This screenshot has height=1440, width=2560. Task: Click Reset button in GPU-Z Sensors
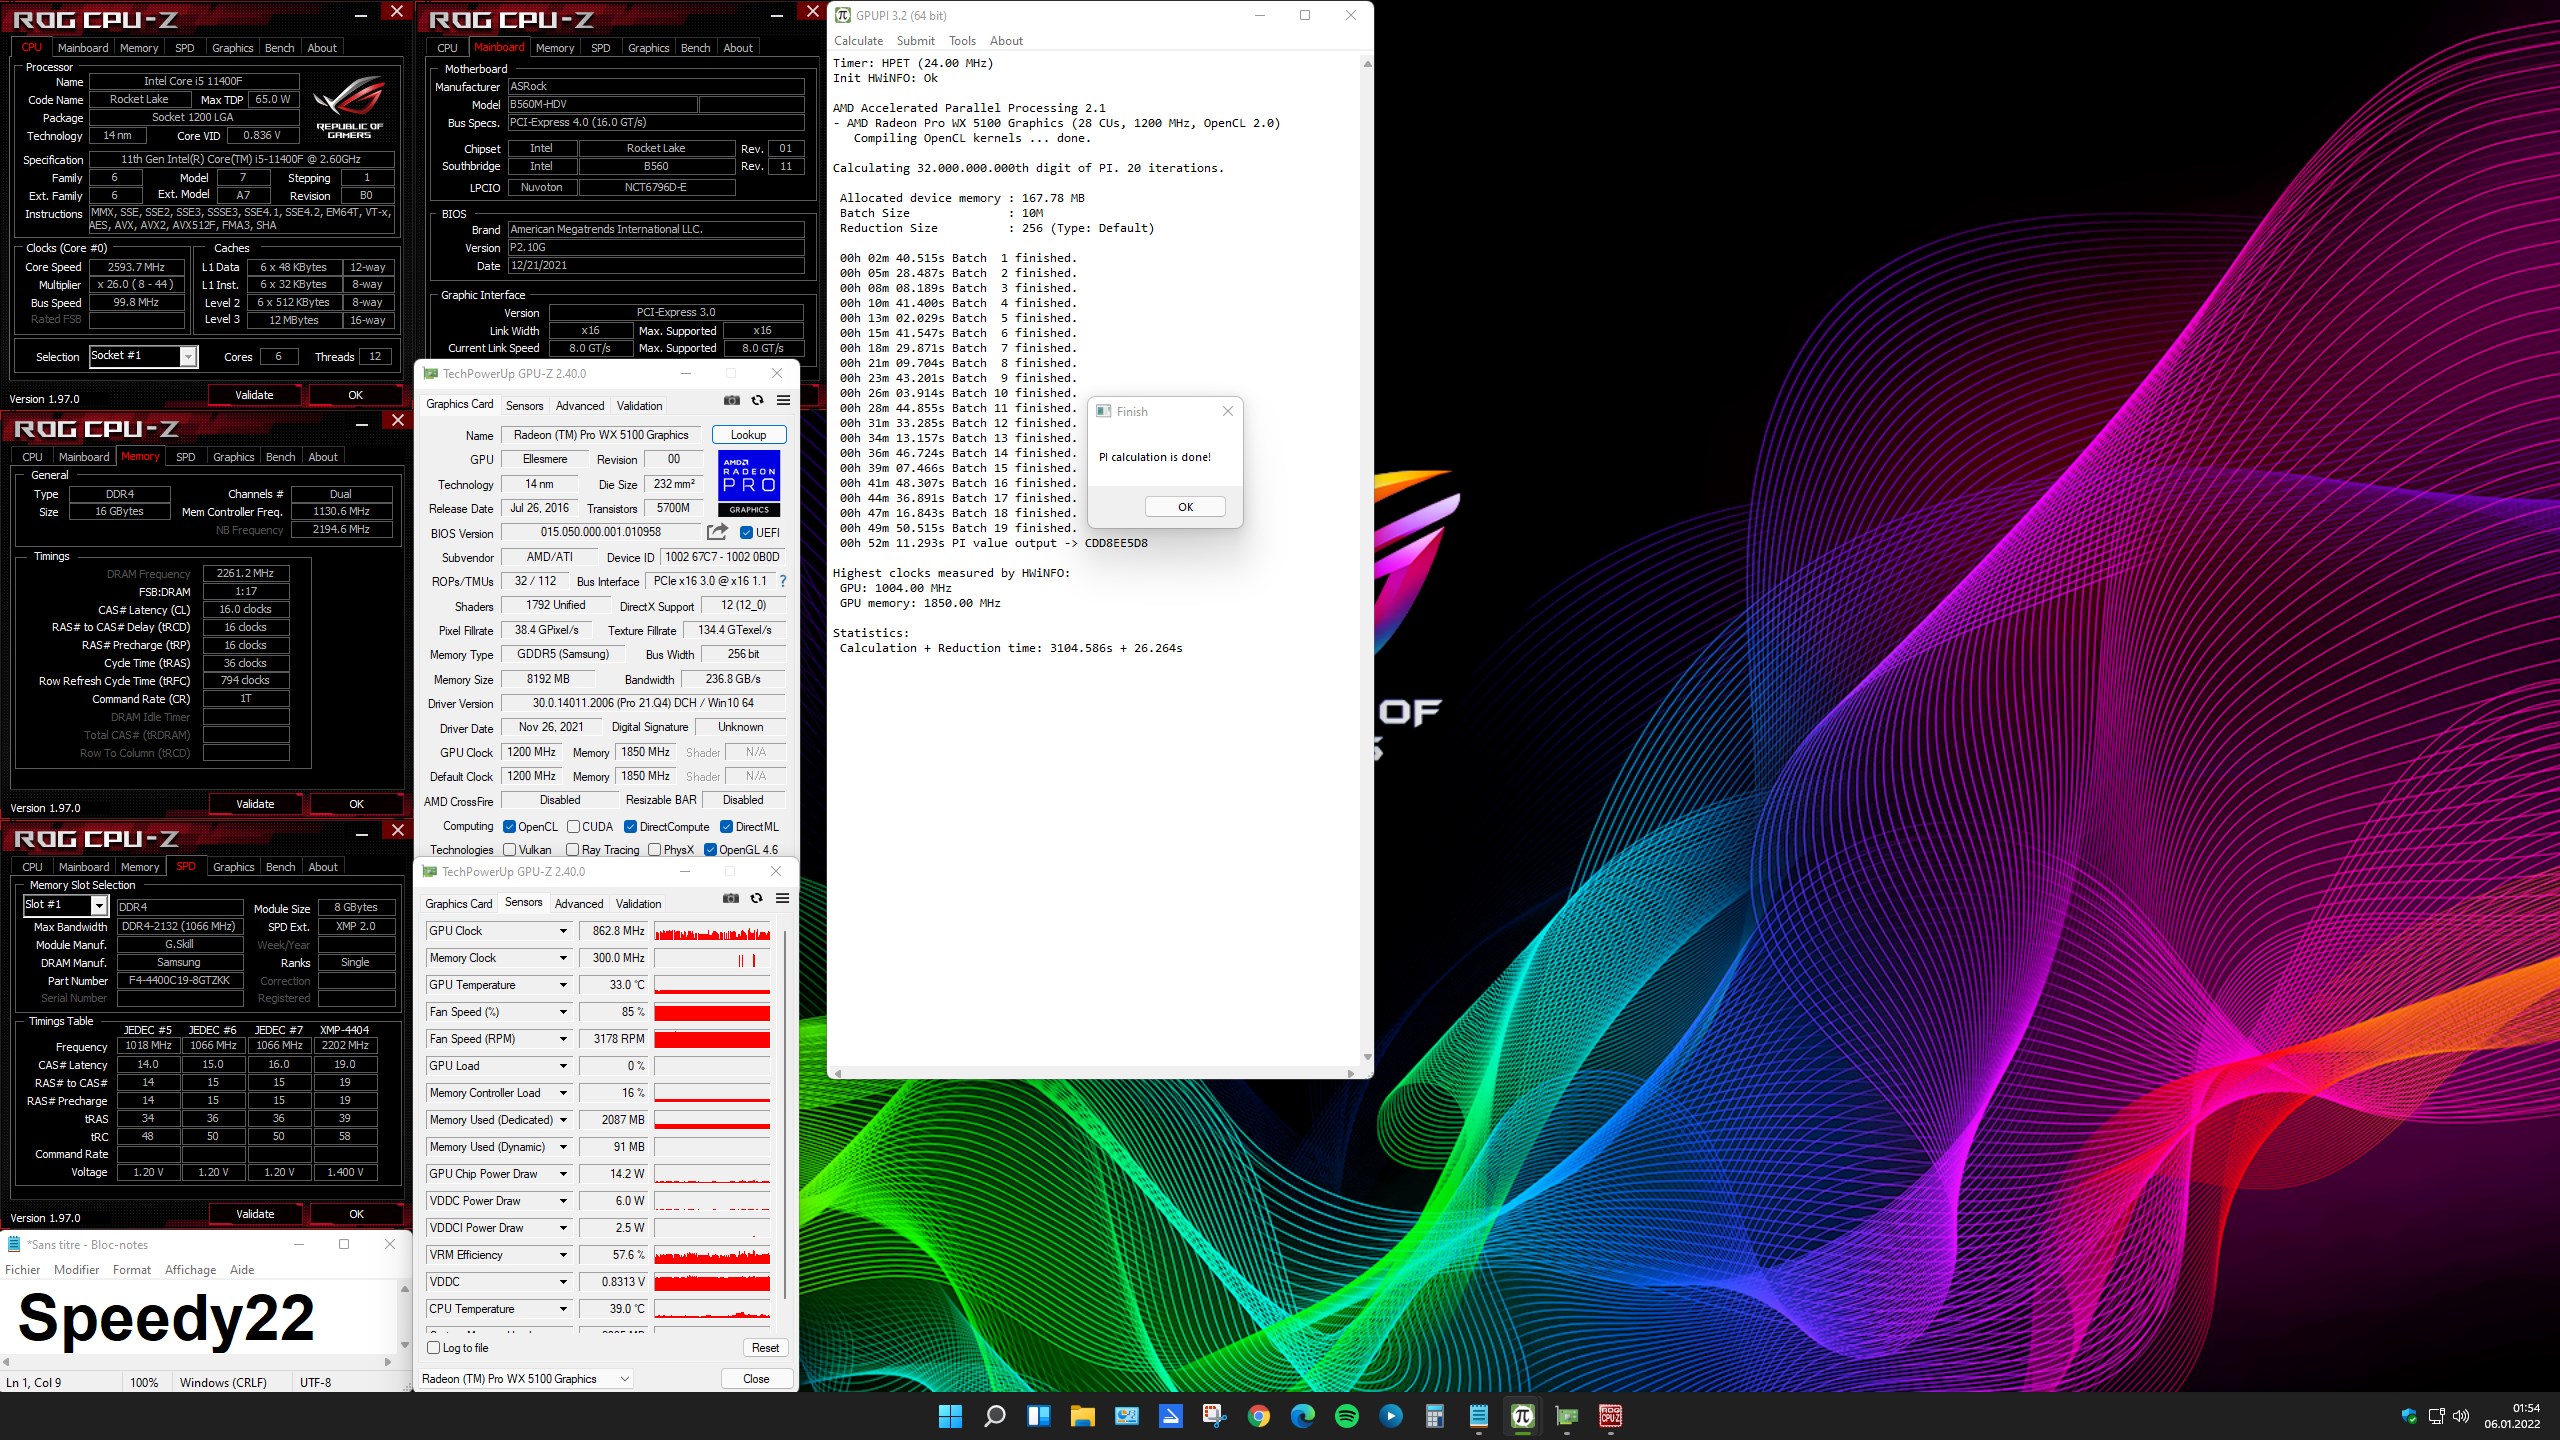coord(765,1348)
